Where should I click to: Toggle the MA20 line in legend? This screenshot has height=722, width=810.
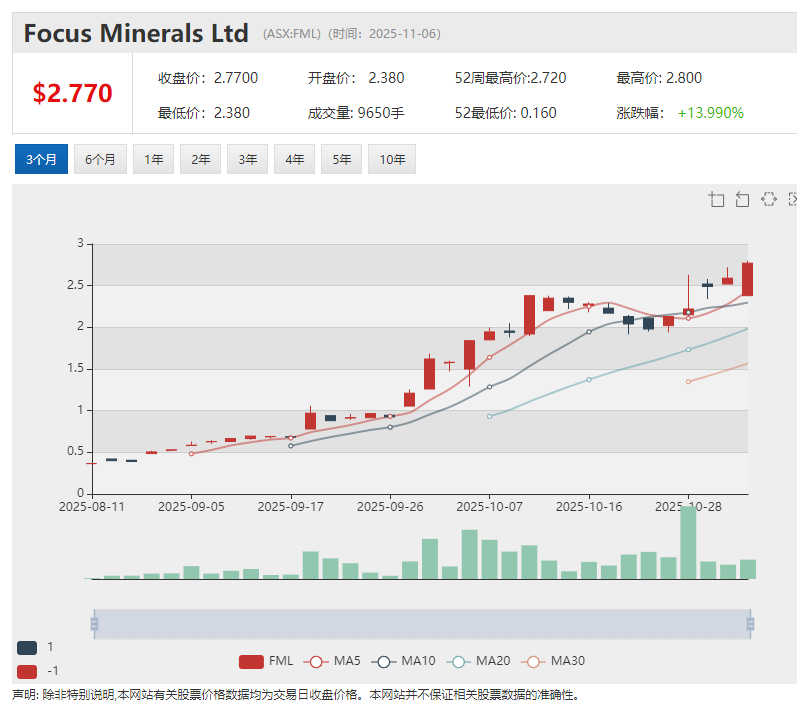click(x=478, y=661)
